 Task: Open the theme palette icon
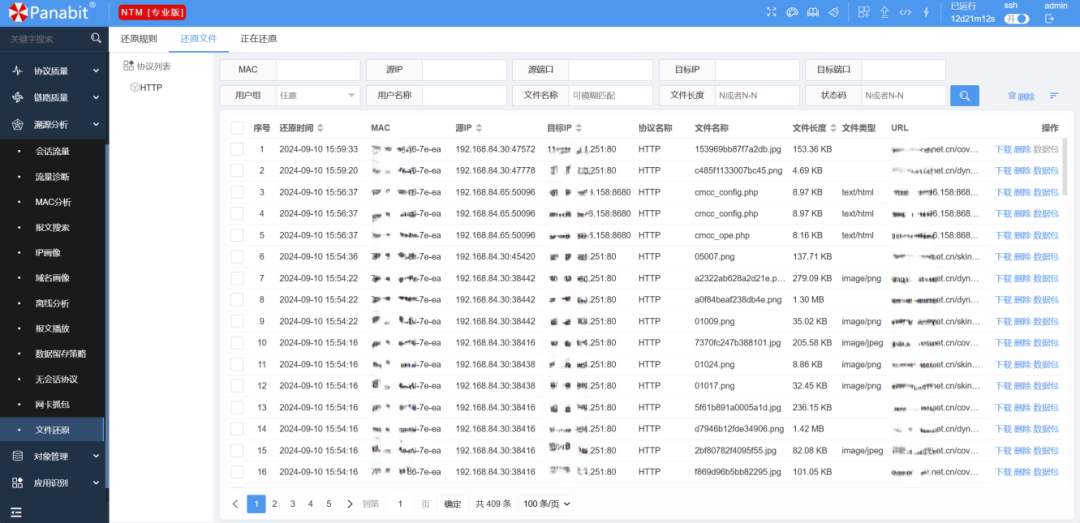[x=791, y=12]
